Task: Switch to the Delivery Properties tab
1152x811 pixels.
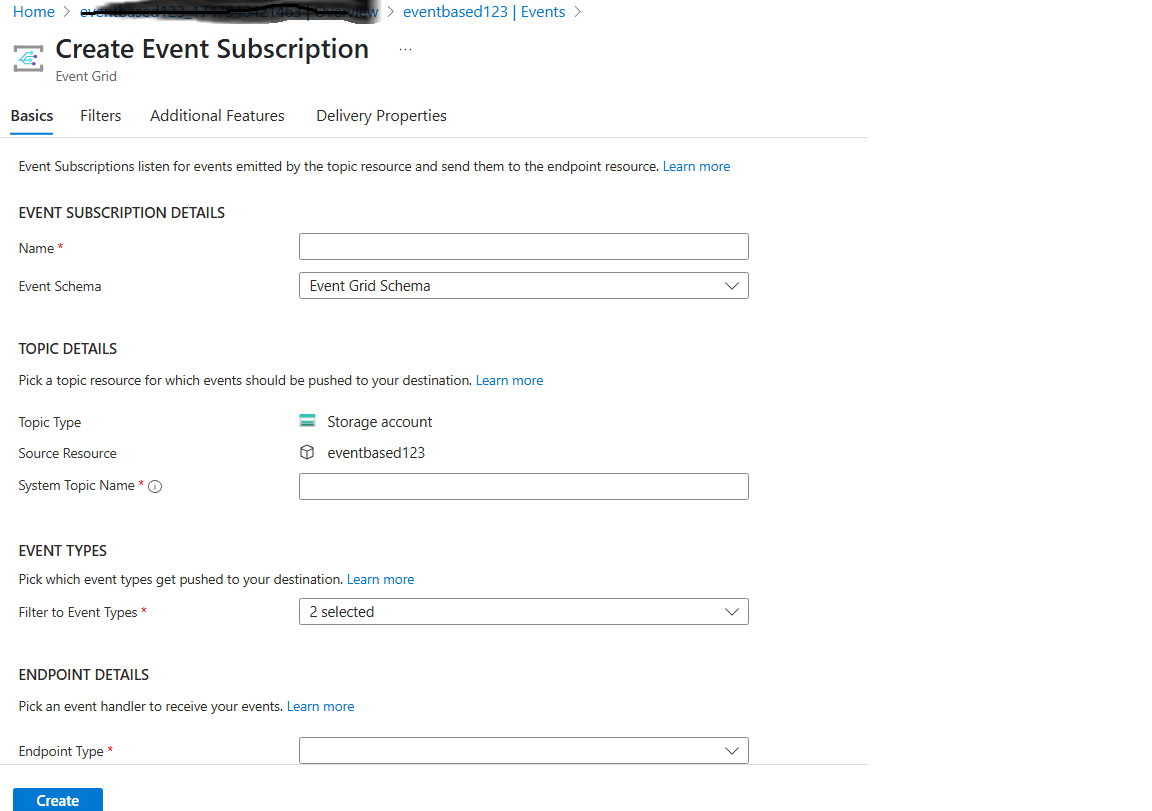Action: tap(381, 115)
